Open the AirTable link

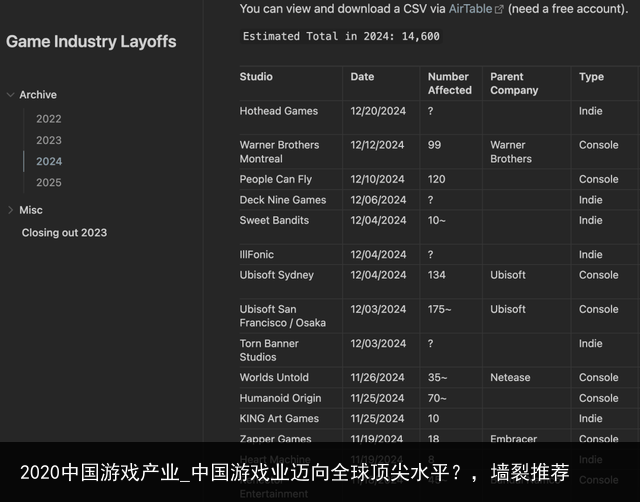click(x=470, y=9)
